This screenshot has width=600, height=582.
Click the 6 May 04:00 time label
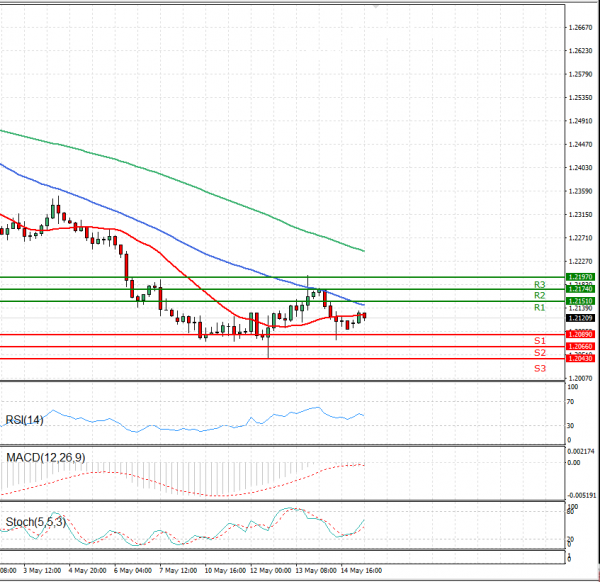[x=133, y=571]
